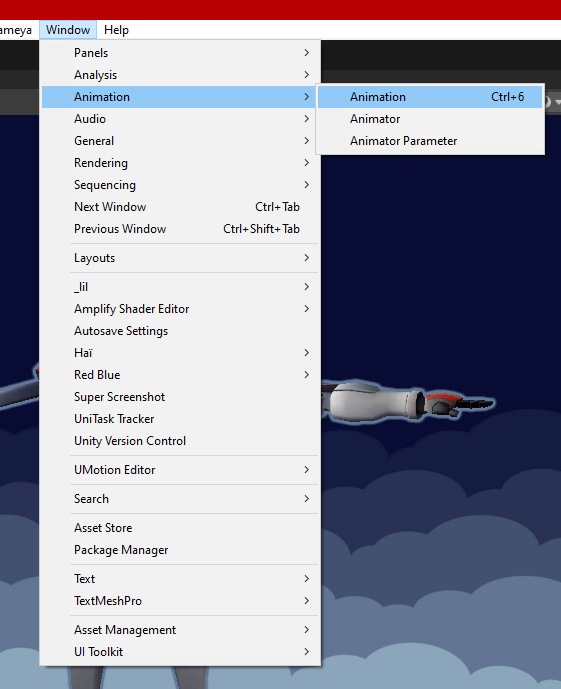Expand the Sequencing submenu
This screenshot has height=689, width=561.
180,185
